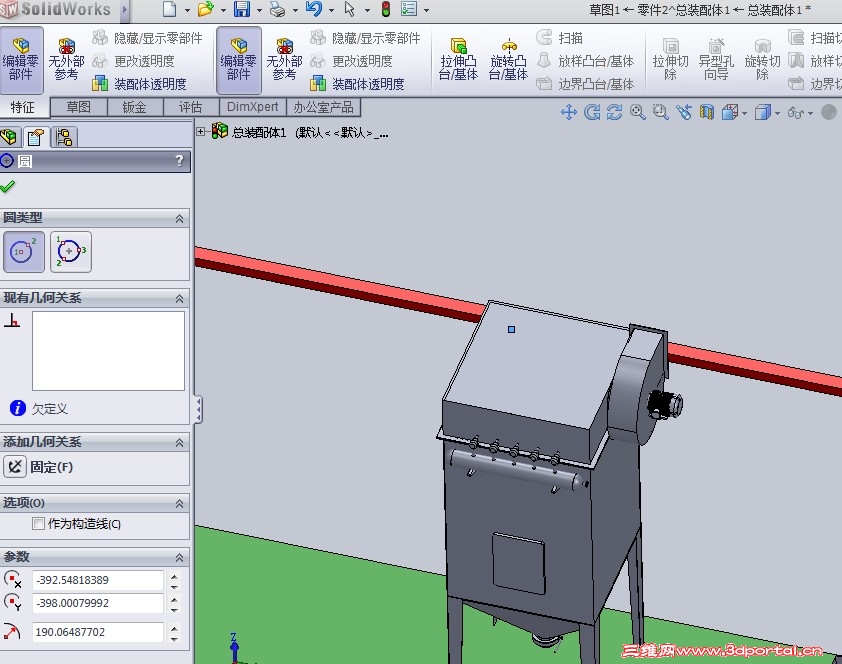The image size is (842, 664).
Task: Click the first 编辑零部件 button
Action: 21,60
